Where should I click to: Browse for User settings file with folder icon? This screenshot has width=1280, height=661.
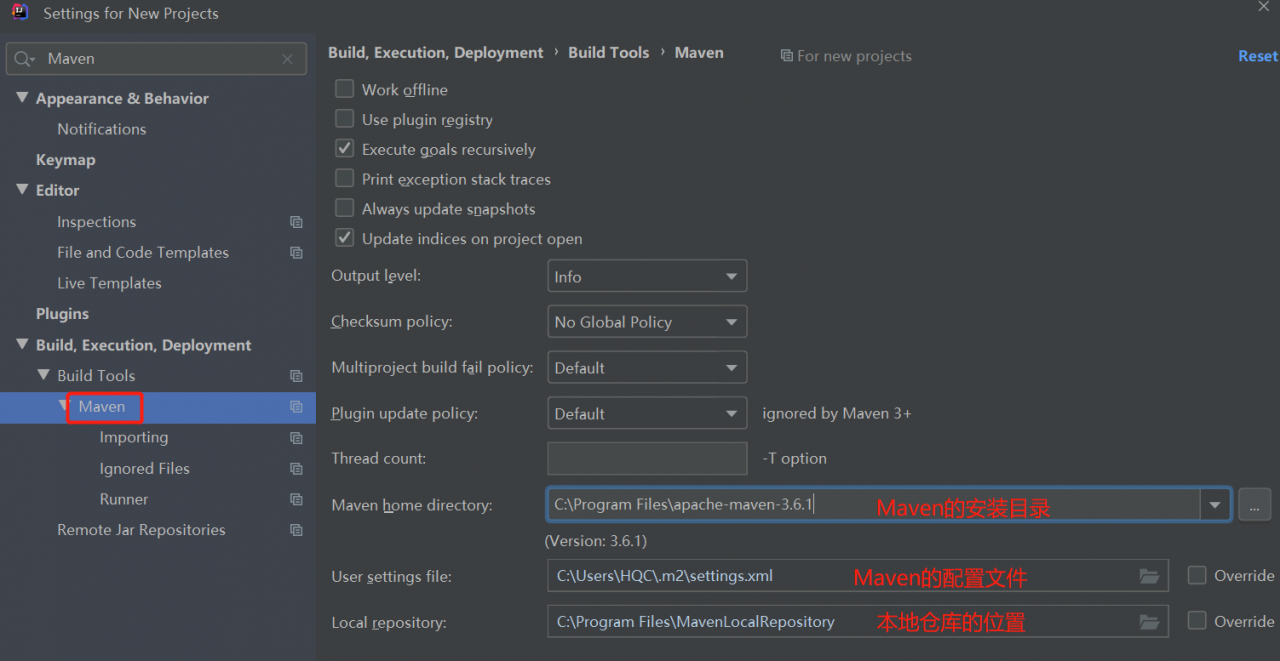[x=1149, y=576]
